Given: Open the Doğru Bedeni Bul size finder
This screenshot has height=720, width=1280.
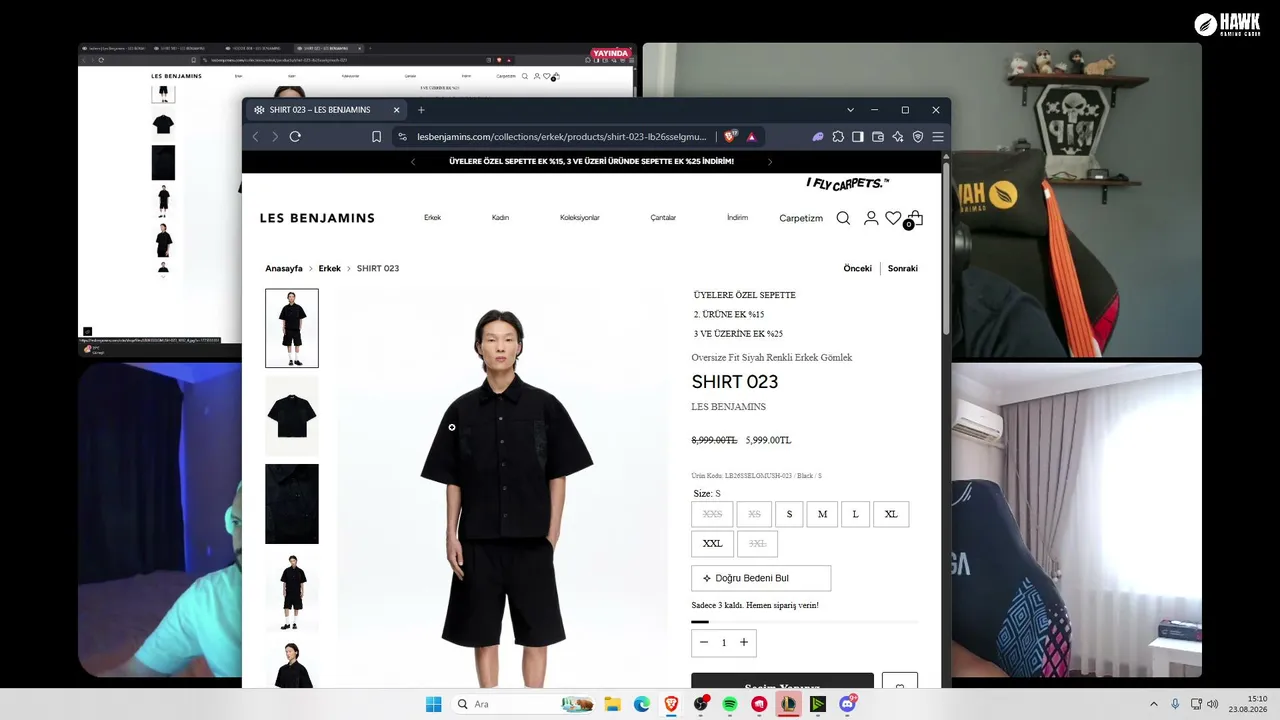Looking at the screenshot, I should point(761,578).
